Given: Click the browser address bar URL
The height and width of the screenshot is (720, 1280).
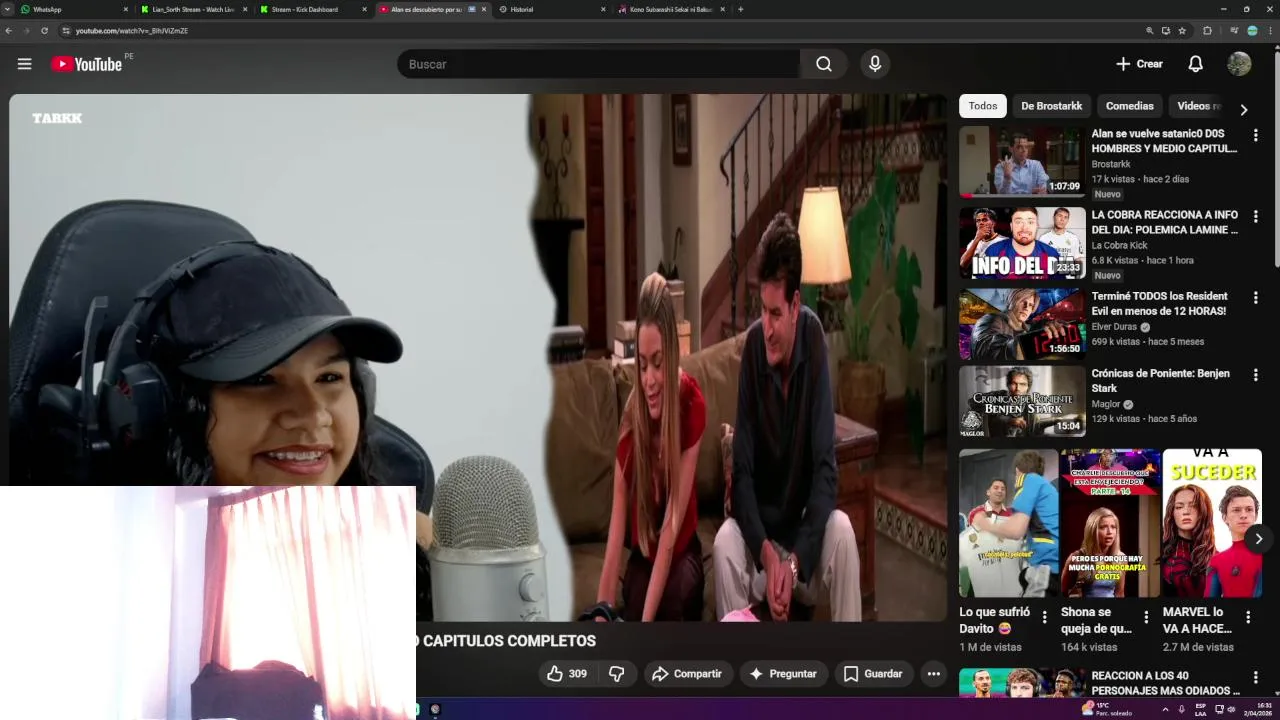Looking at the screenshot, I should pos(132,31).
